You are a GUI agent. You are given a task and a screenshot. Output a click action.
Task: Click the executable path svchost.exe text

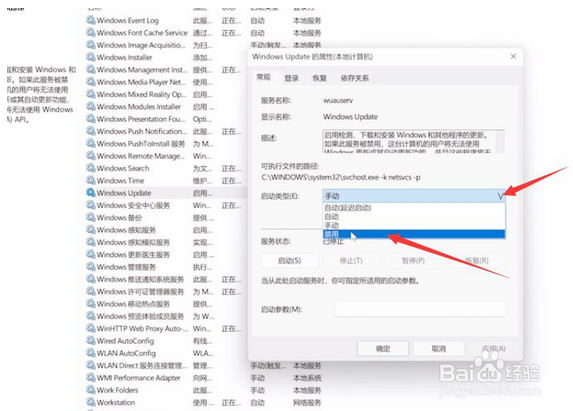341,177
